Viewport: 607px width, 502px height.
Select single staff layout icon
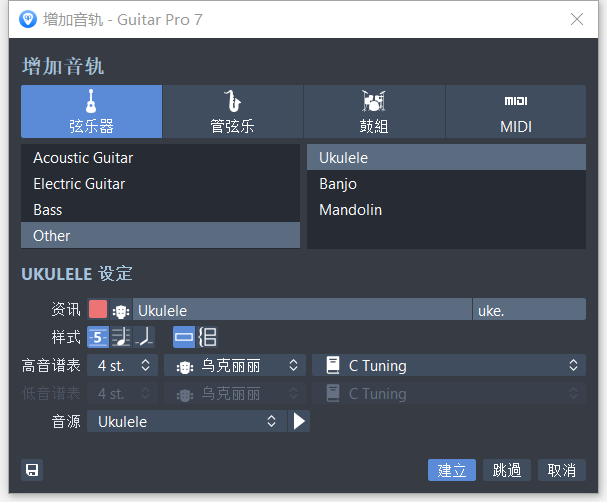pos(184,337)
